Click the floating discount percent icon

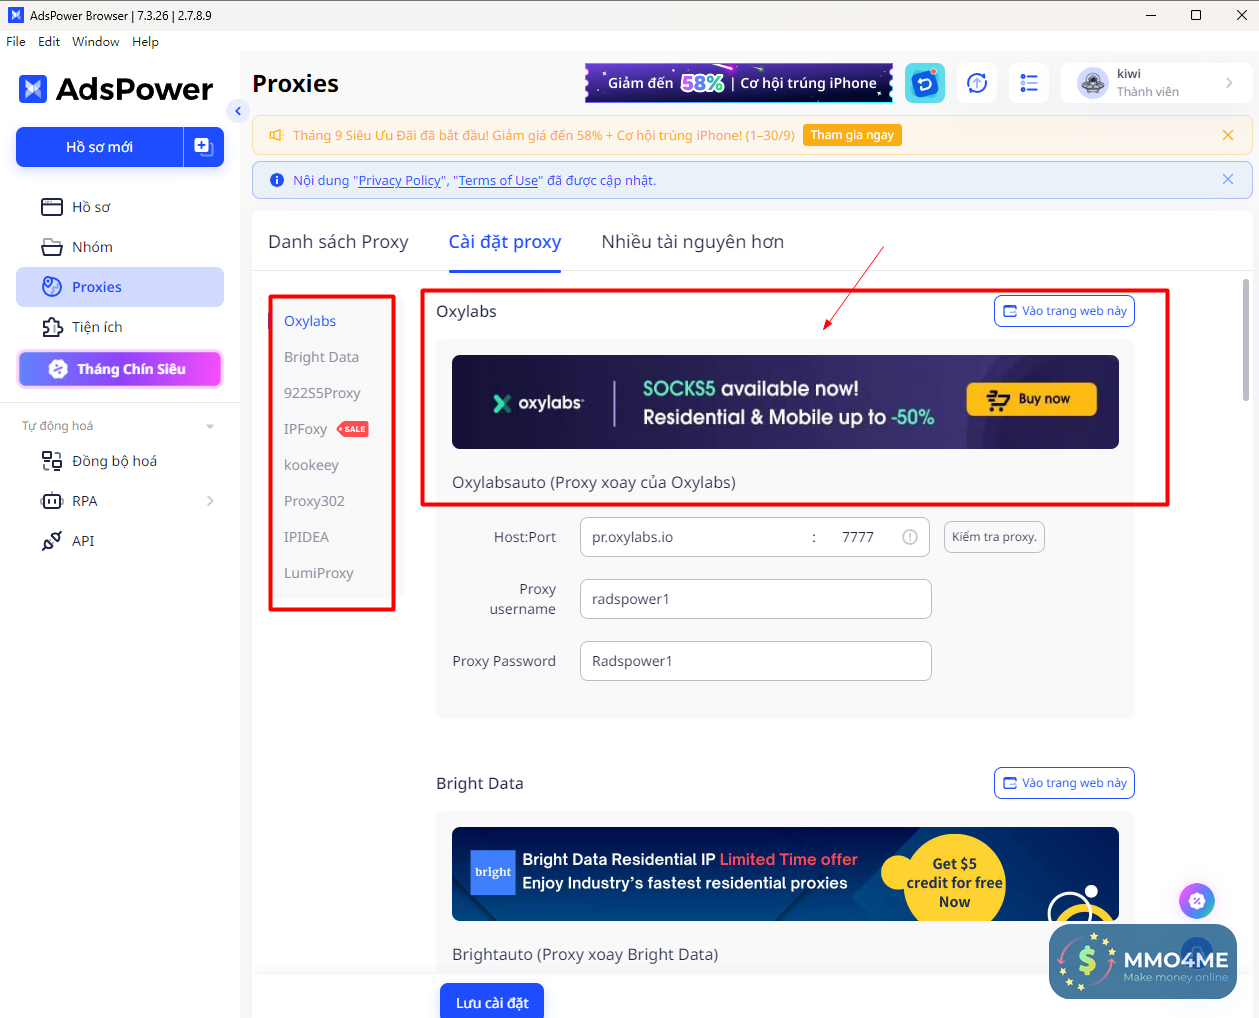1197,901
